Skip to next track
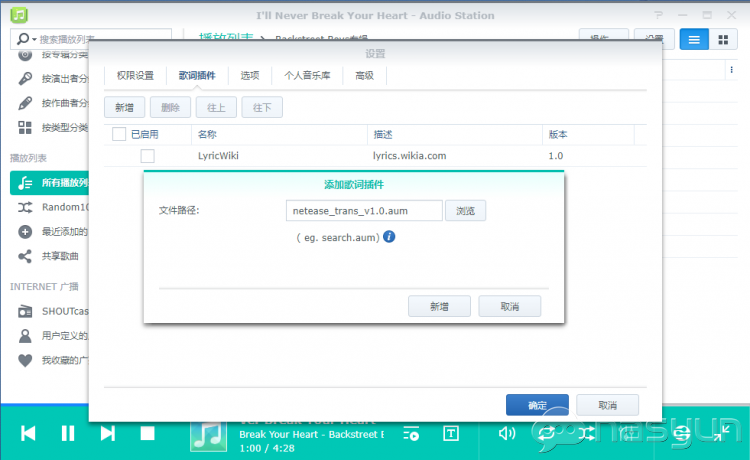The image size is (750, 460). 108,434
